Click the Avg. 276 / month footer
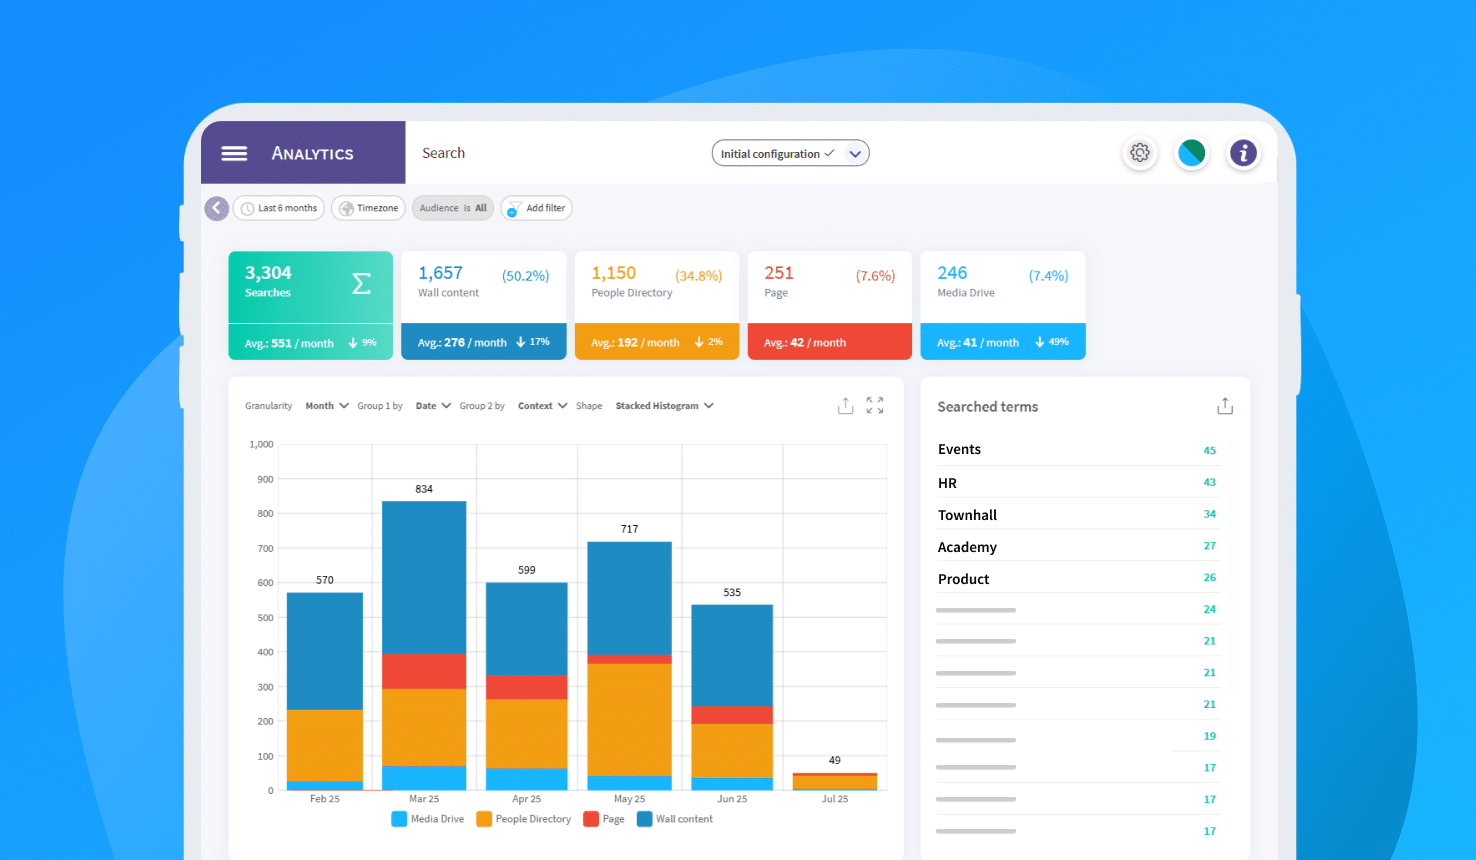Viewport: 1476px width, 860px height. pos(484,342)
